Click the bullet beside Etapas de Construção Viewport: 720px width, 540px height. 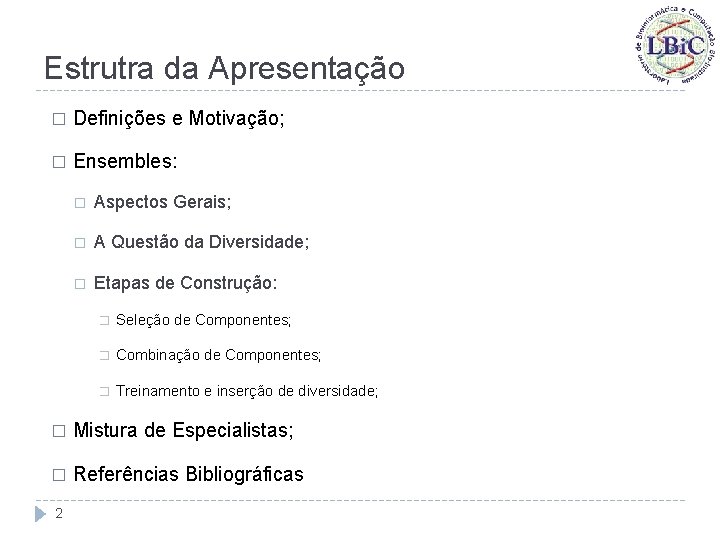[80, 284]
